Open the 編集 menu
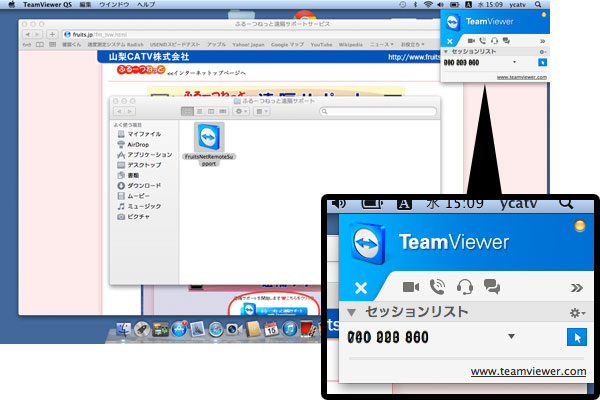Screen dimensions: 600x400 [x=85, y=5]
